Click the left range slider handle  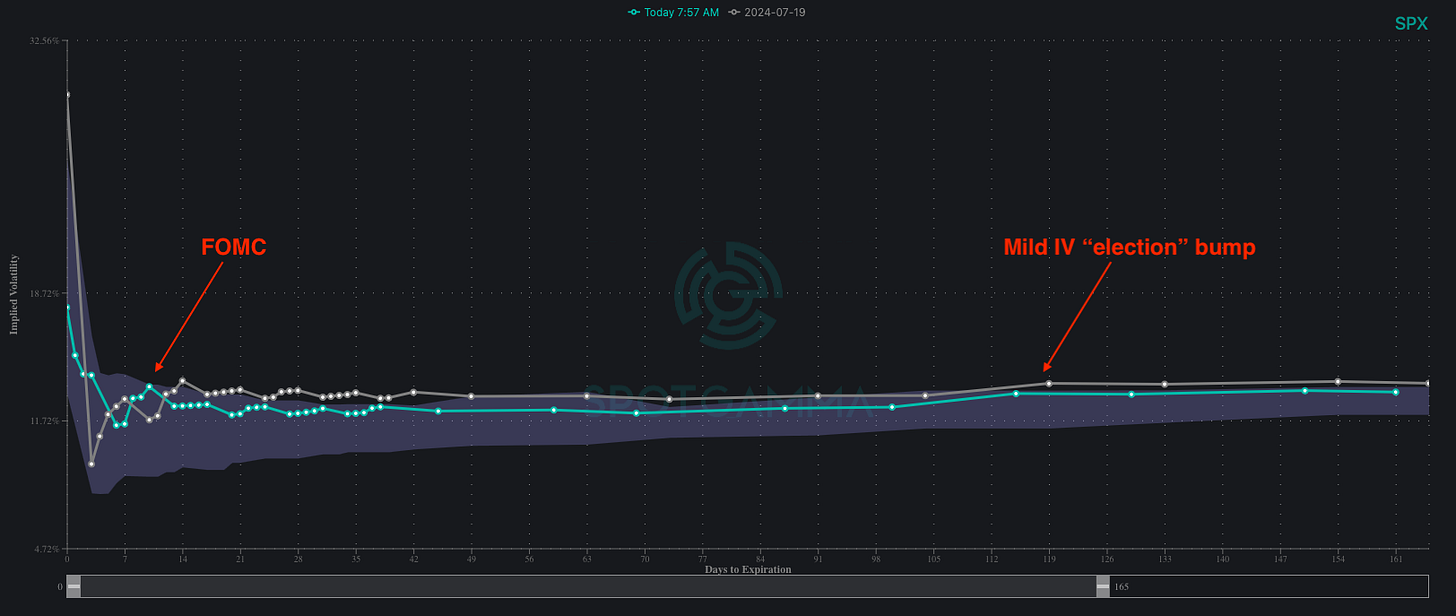pyautogui.click(x=73, y=586)
